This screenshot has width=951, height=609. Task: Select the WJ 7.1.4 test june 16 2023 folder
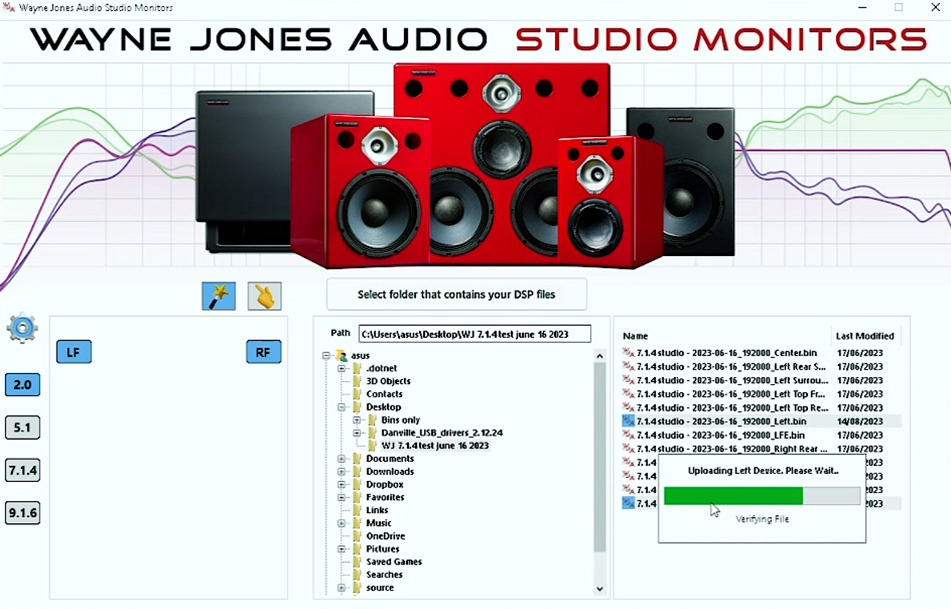(435, 445)
